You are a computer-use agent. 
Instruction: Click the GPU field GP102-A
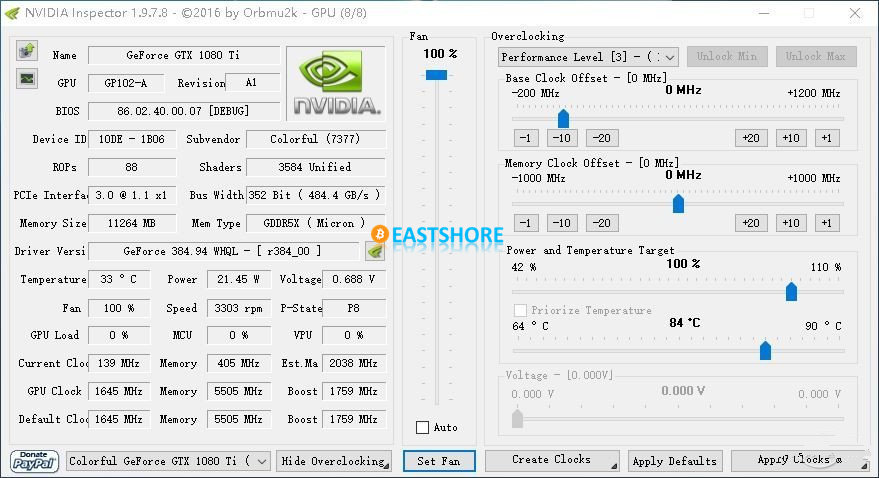click(126, 83)
